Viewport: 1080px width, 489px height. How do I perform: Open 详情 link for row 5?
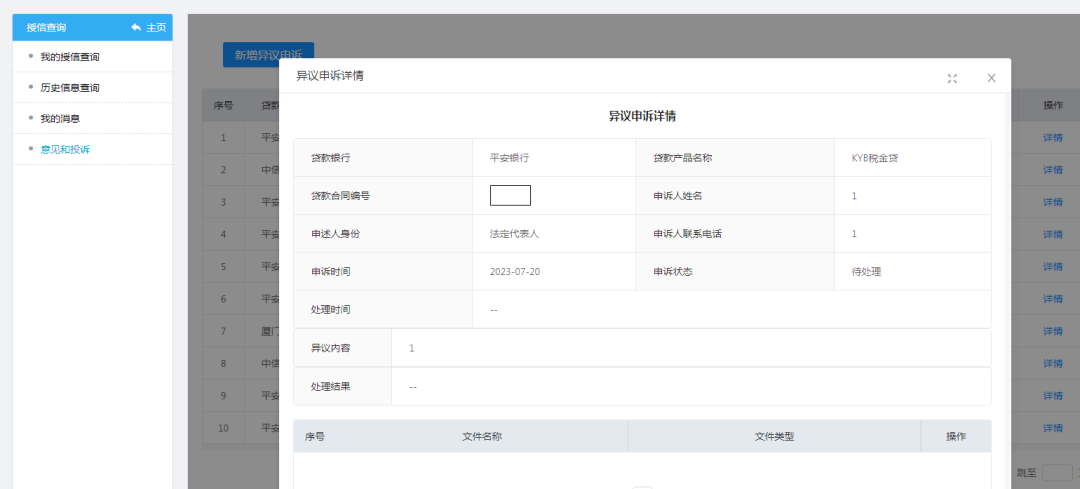point(1052,267)
